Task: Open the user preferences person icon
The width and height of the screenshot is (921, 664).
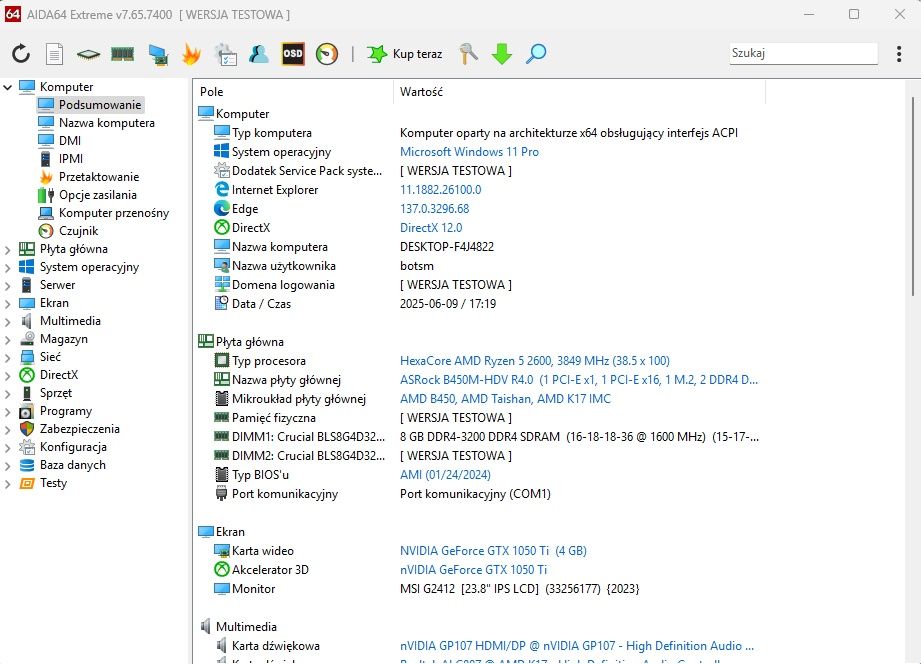Action: tap(258, 54)
